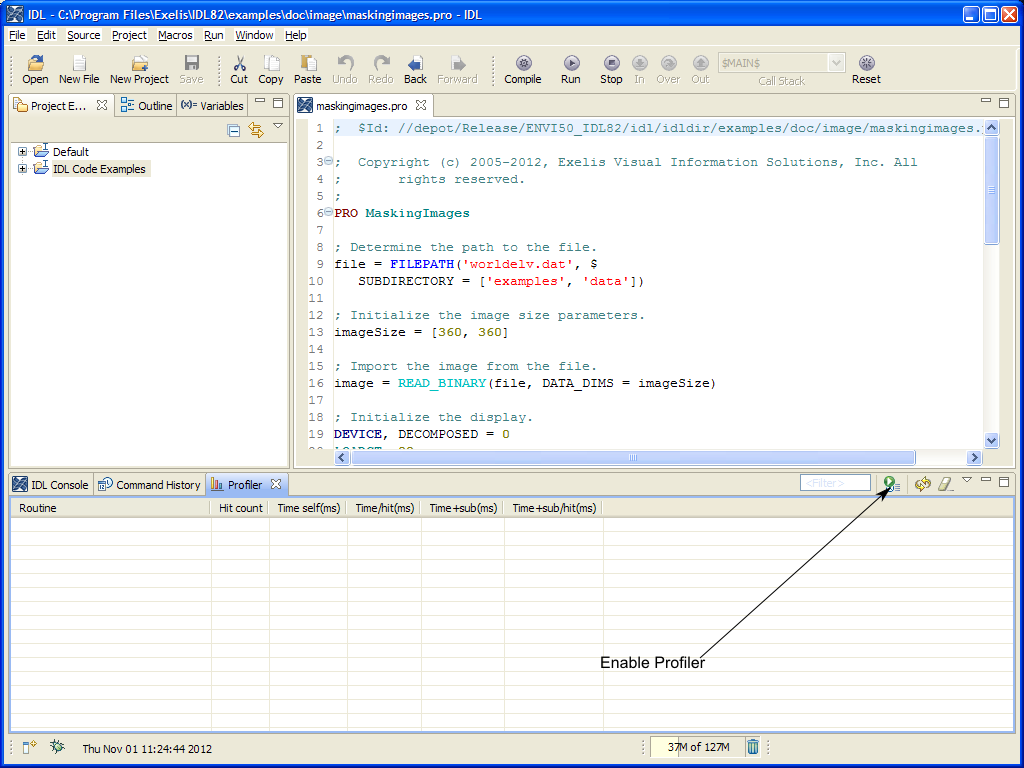This screenshot has width=1024, height=768.
Task: Open the Window menu
Action: coord(254,35)
